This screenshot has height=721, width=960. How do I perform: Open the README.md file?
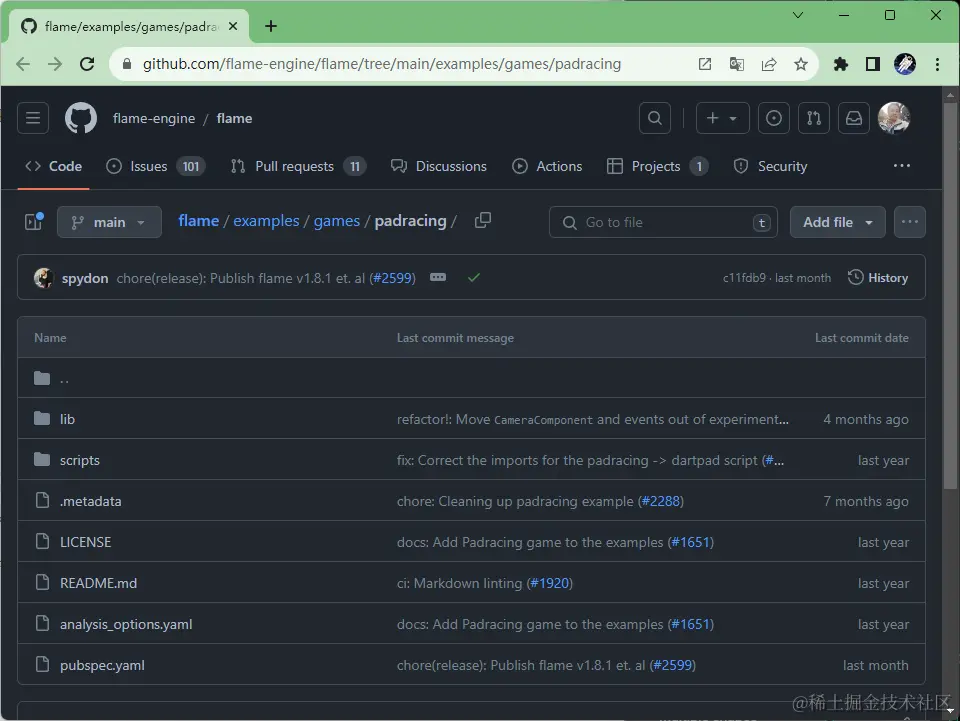coord(99,583)
